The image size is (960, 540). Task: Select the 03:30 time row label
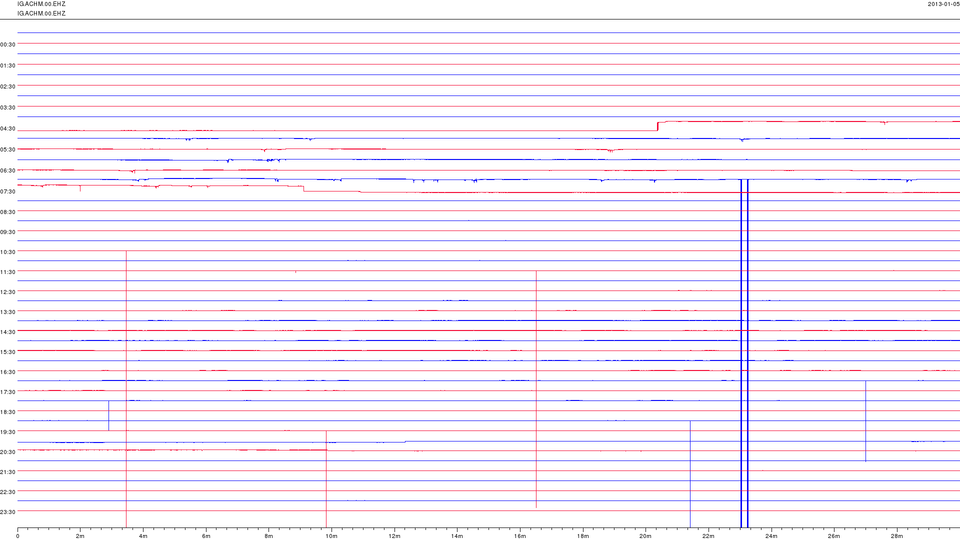(8, 107)
